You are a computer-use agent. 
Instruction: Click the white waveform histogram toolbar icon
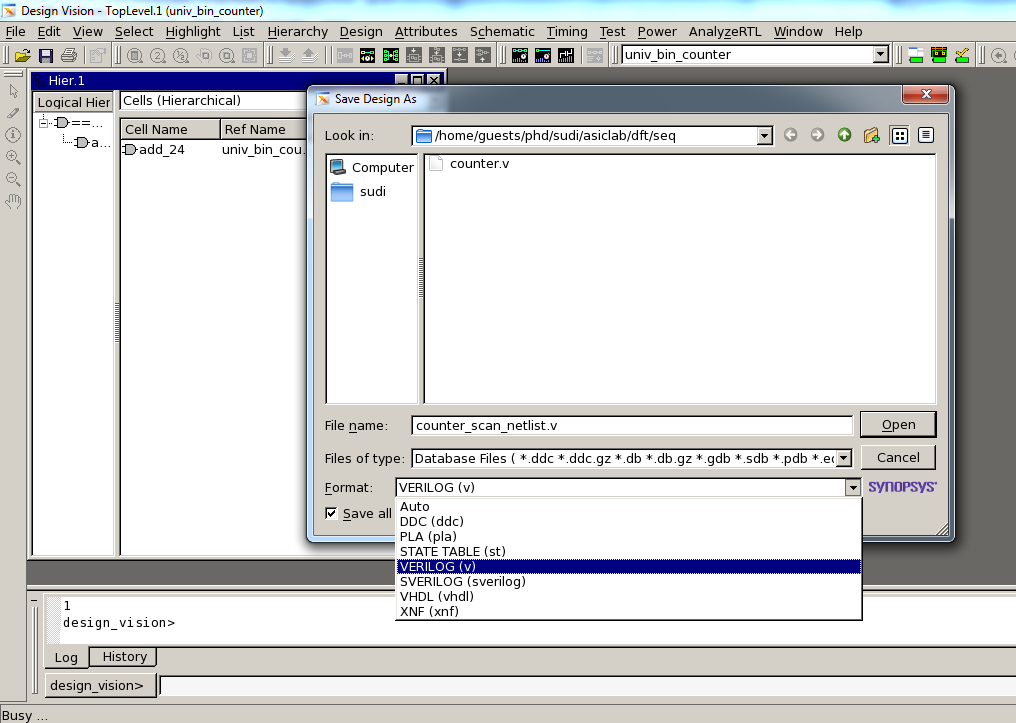coord(566,56)
